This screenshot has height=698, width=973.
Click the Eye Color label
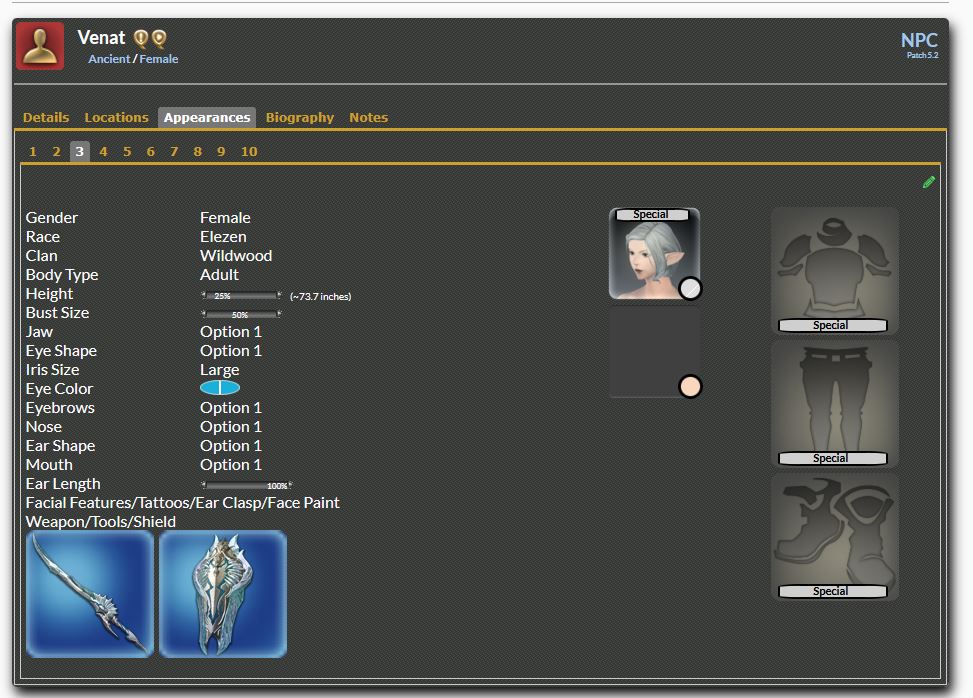(x=59, y=389)
